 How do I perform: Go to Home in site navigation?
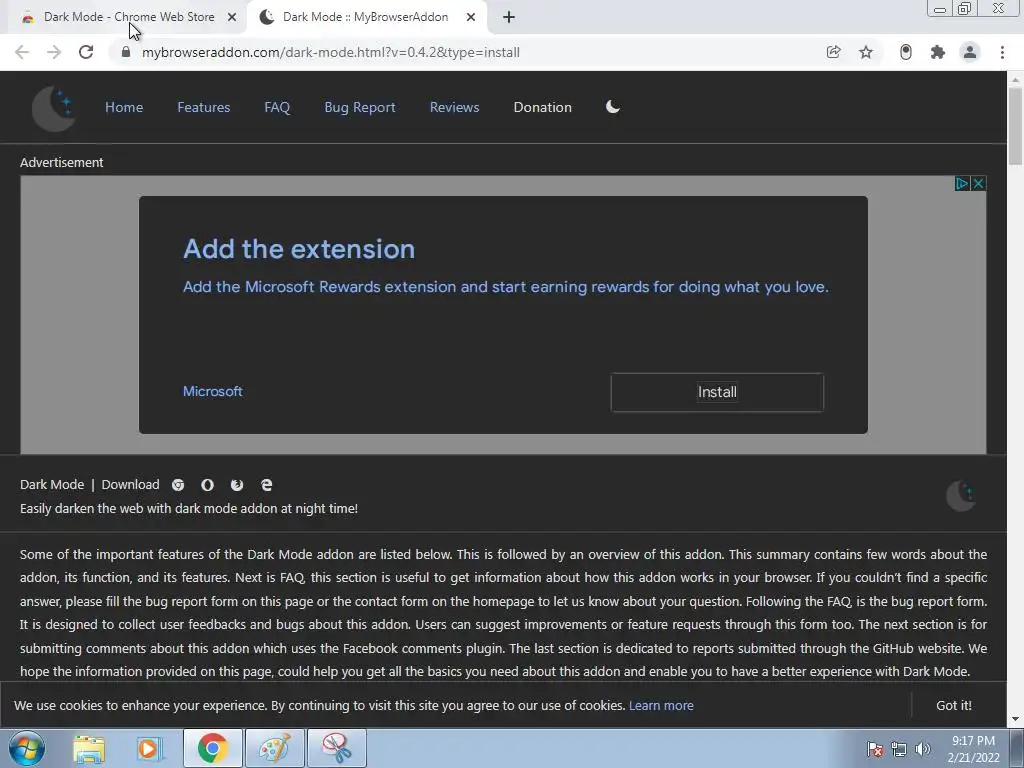pyautogui.click(x=124, y=107)
